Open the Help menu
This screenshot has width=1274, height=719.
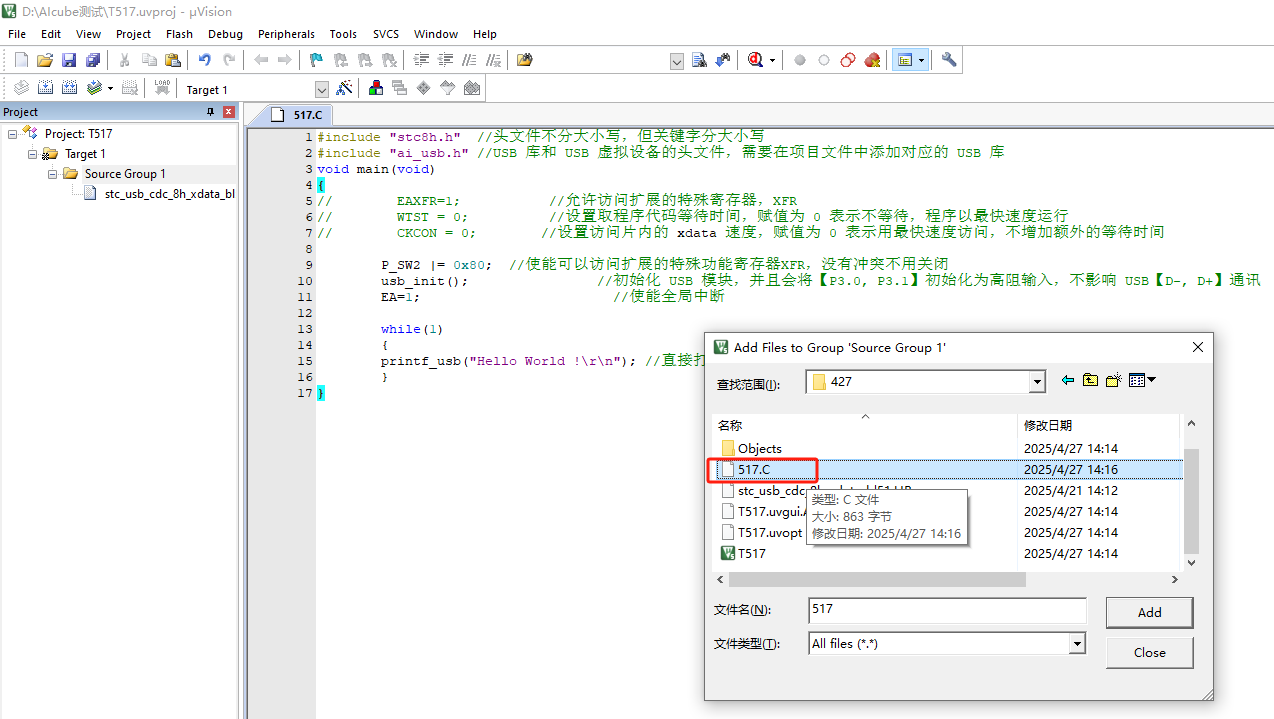pyautogui.click(x=484, y=33)
